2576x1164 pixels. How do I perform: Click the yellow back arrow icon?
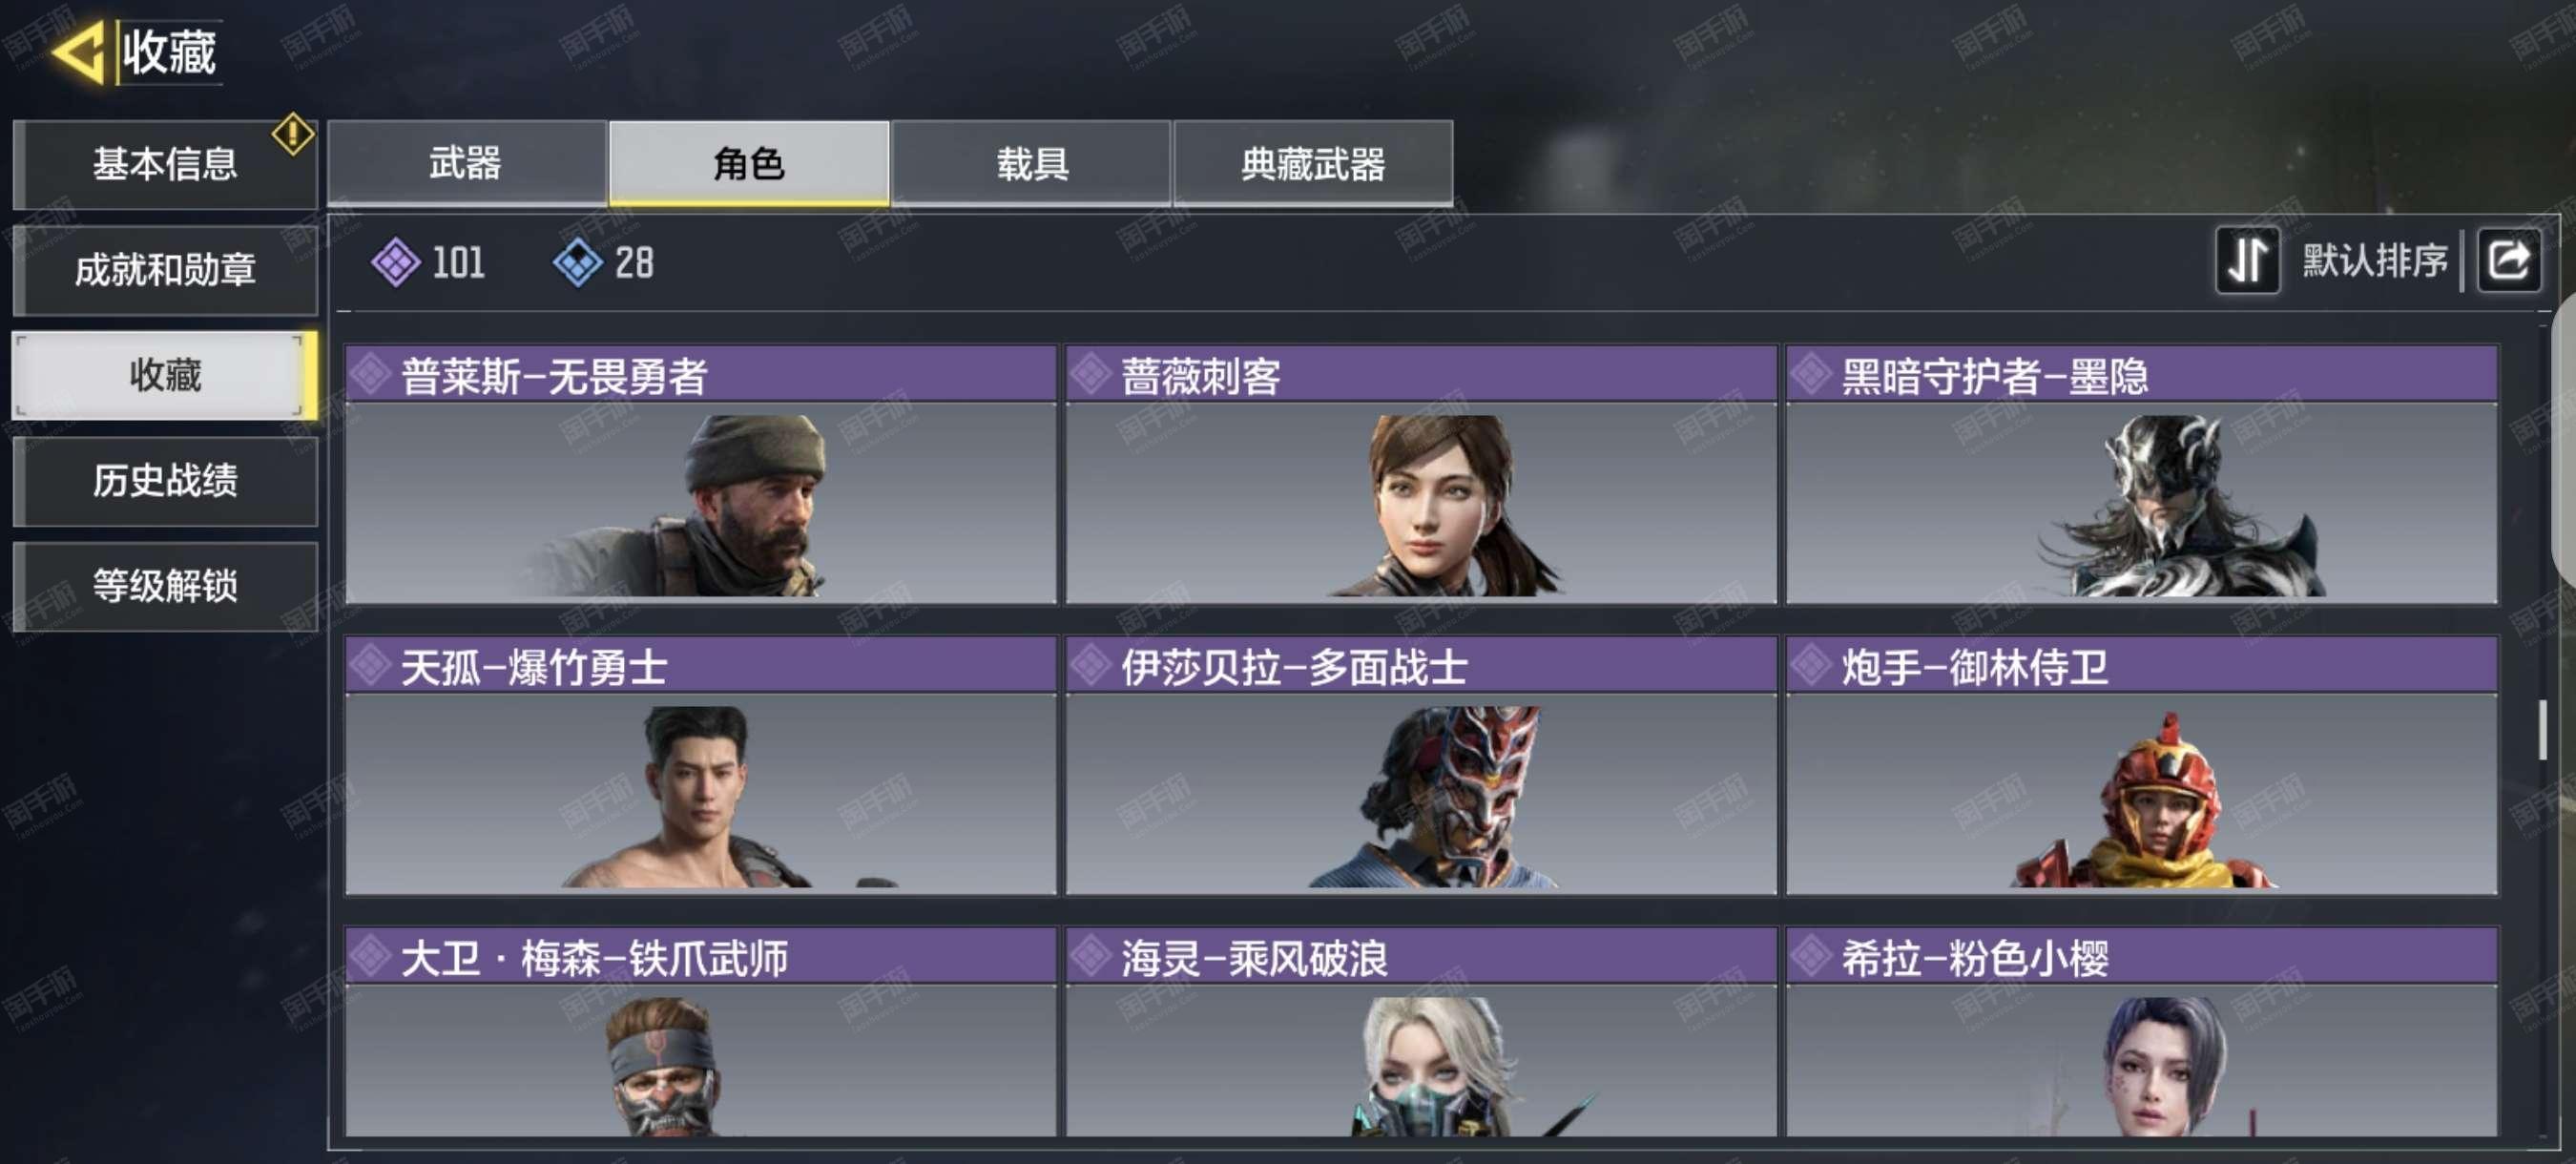pos(78,52)
